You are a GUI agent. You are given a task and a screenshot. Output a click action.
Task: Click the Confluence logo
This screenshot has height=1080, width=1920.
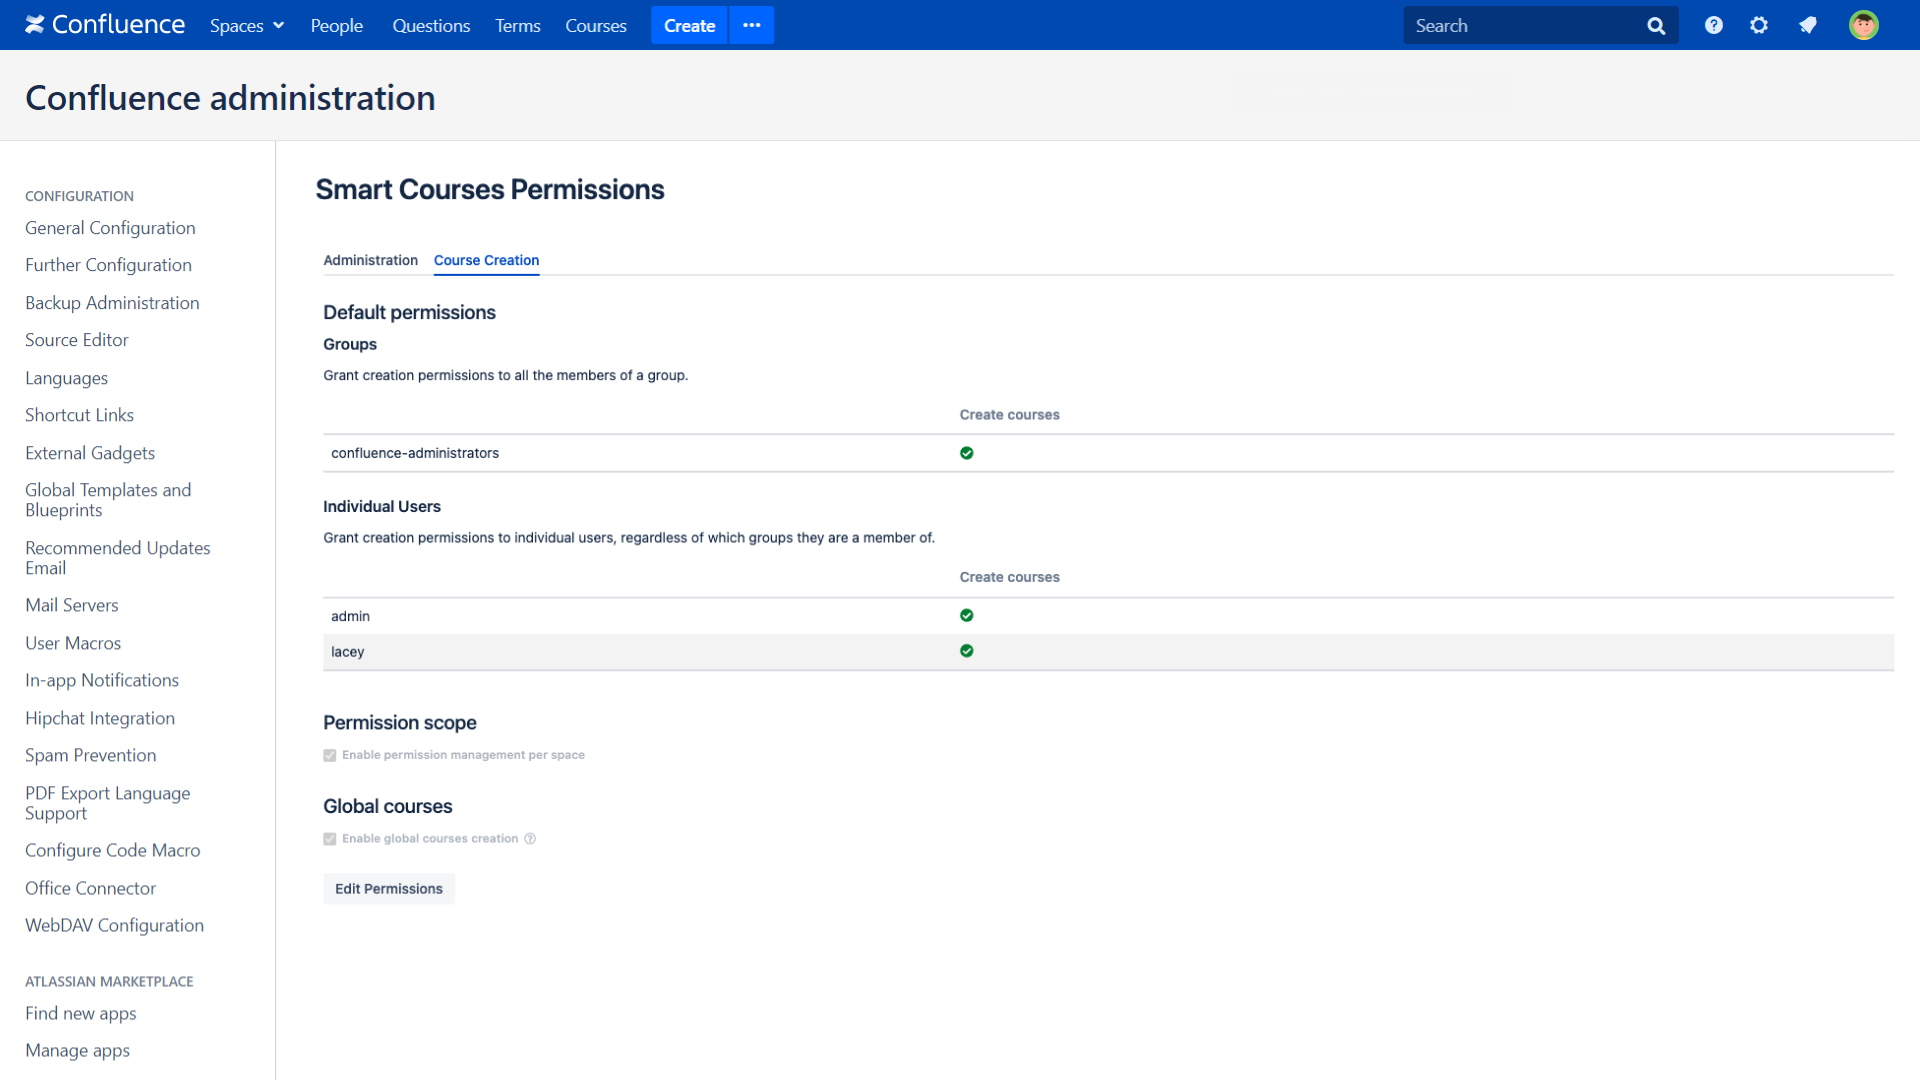[105, 25]
